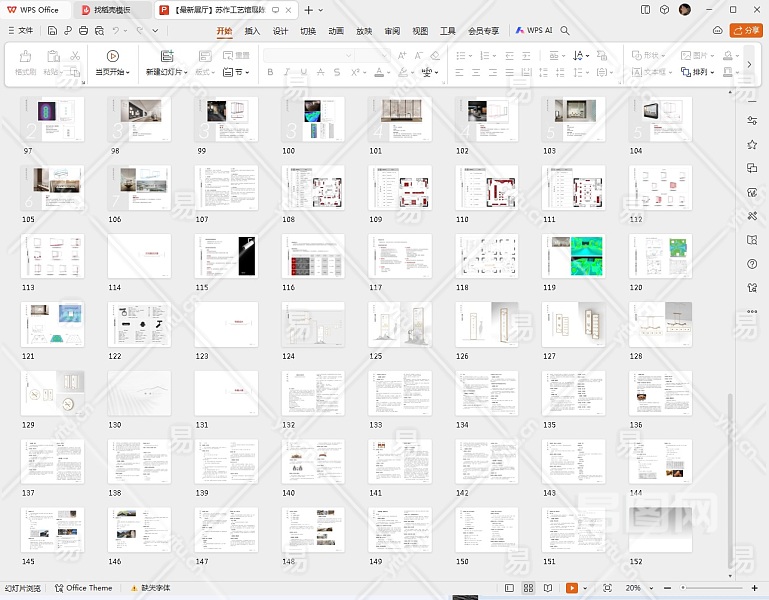Click the save icon in quick toolbar
Screen dimensions: 769x600
tap(52, 31)
